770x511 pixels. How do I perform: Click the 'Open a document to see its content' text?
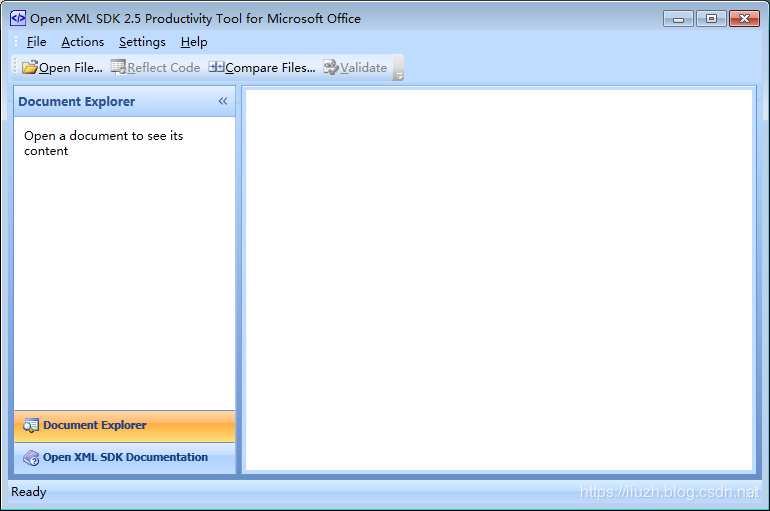[104, 143]
